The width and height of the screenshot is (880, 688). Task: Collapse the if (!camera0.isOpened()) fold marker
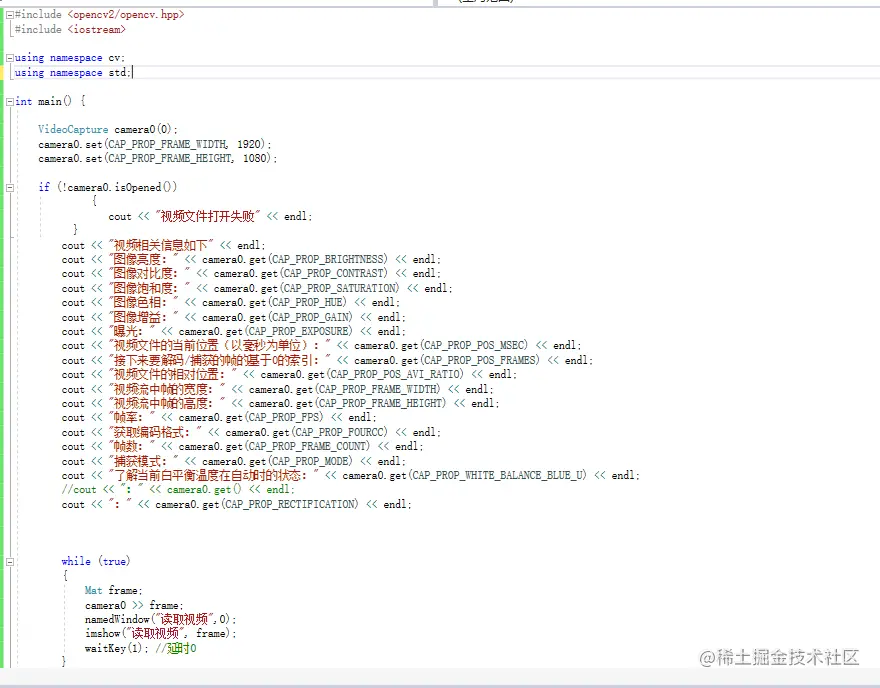(10, 187)
